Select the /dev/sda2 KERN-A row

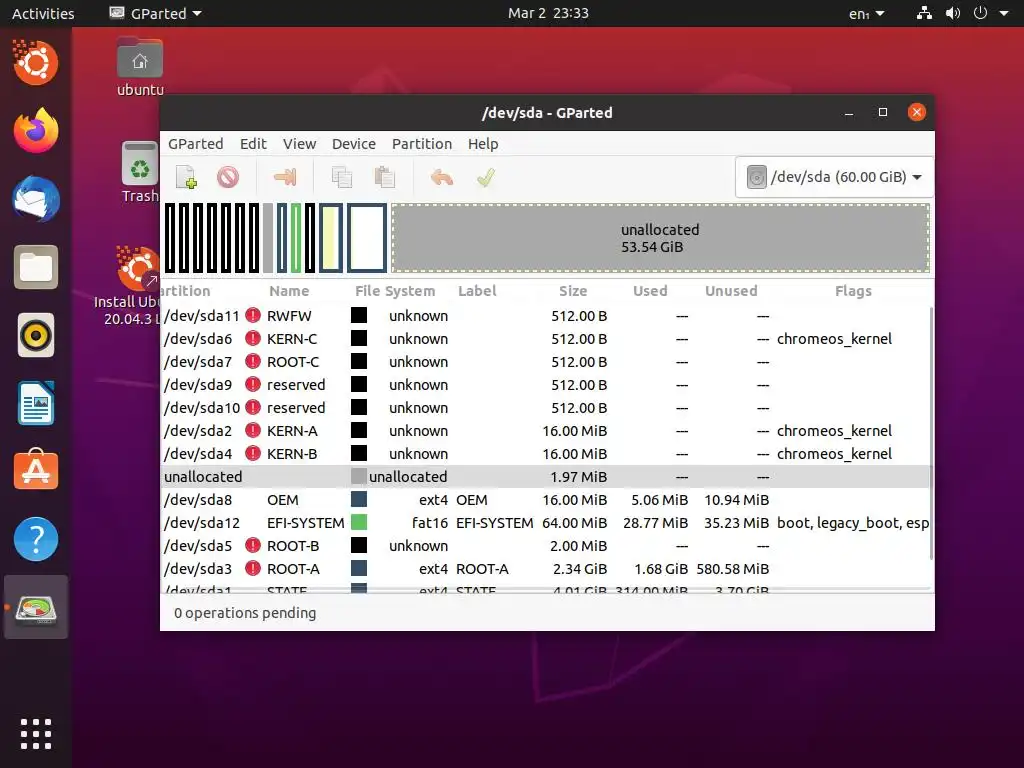tap(546, 430)
